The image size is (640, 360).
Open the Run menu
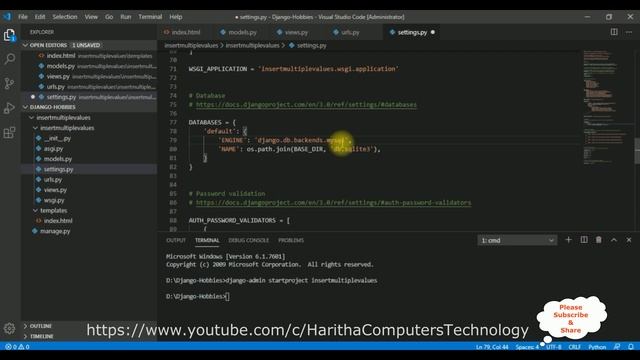coord(126,17)
